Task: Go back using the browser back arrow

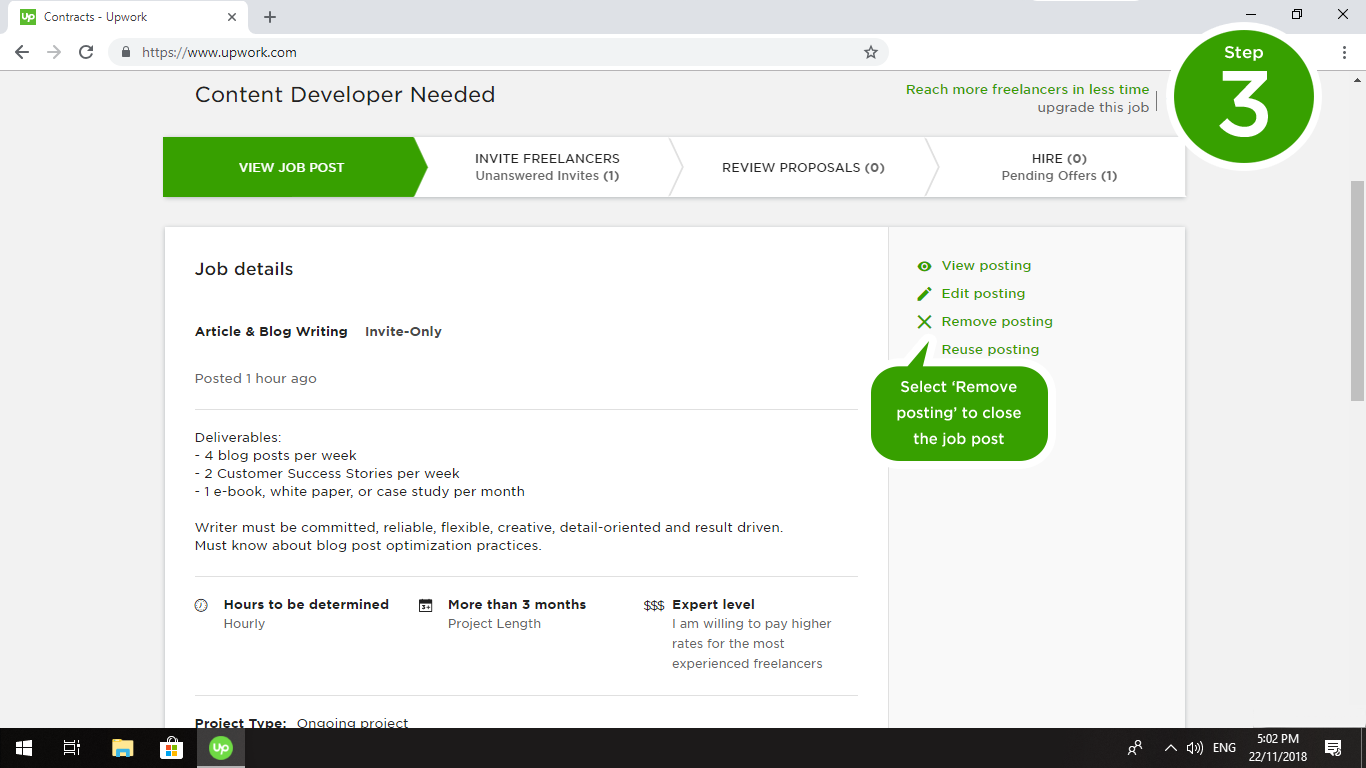Action: 22,52
